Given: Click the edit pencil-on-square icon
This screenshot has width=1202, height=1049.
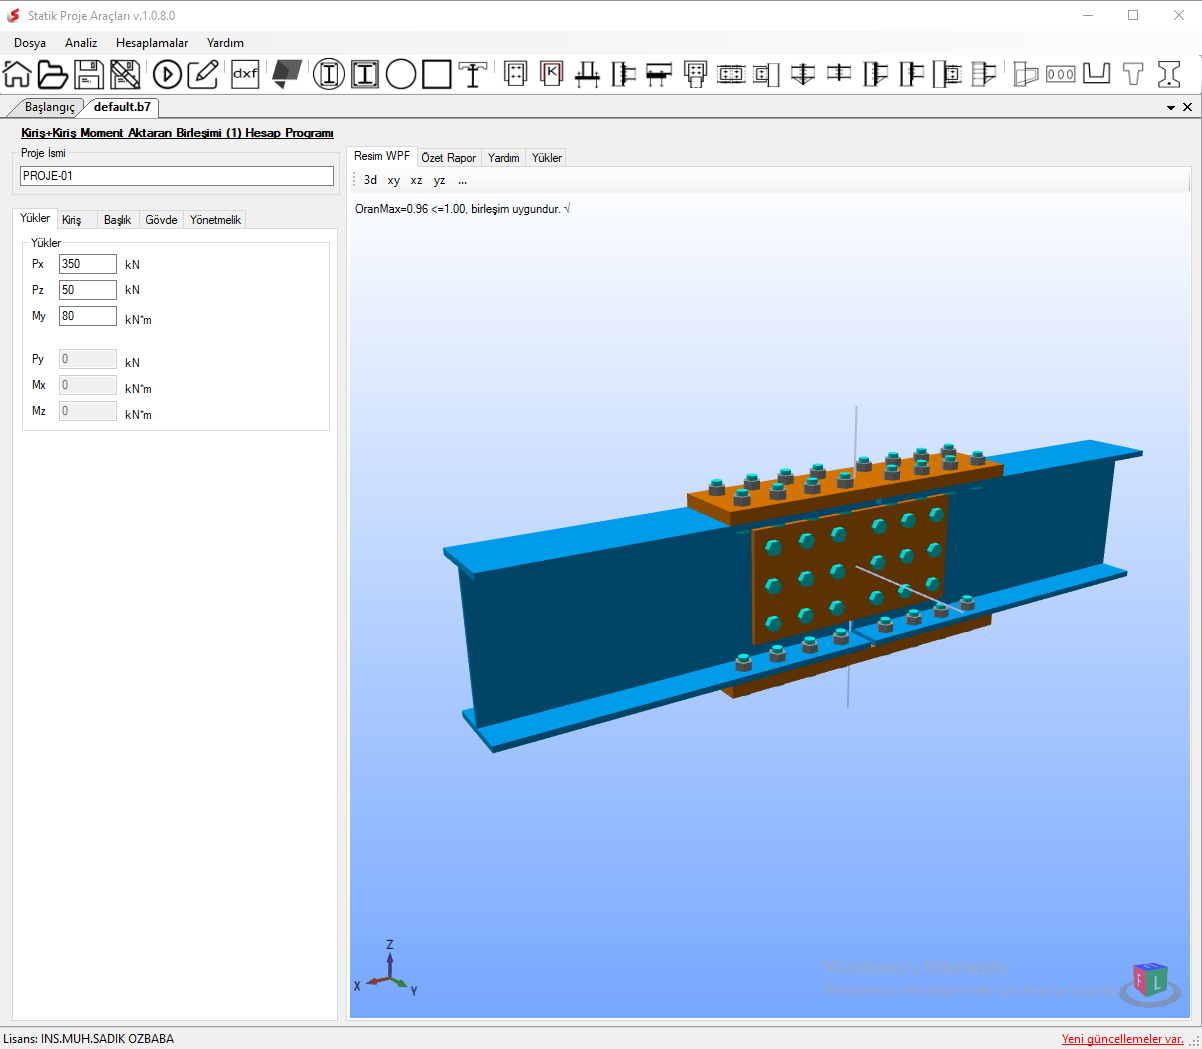Looking at the screenshot, I should 203,74.
